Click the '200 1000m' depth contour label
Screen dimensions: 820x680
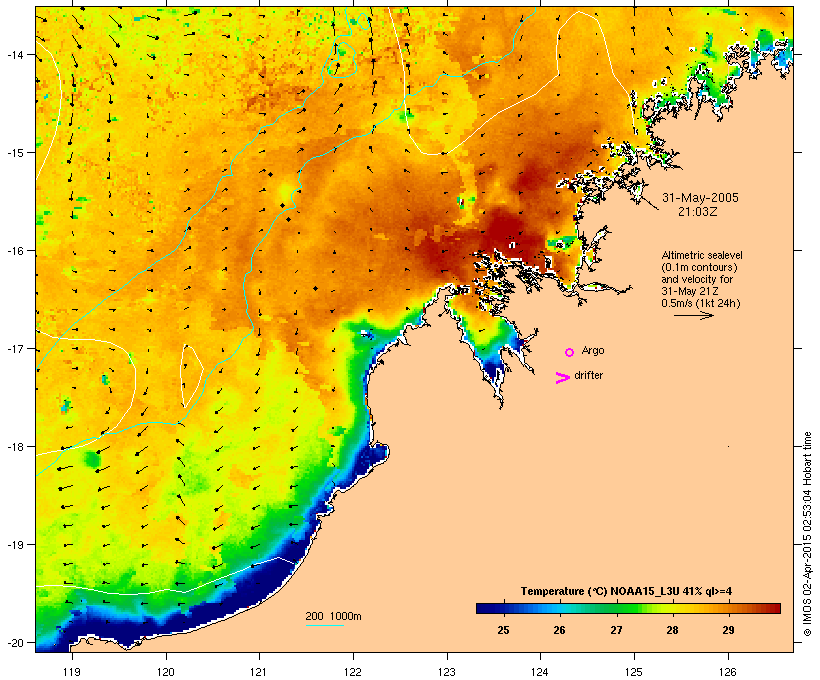click(x=333, y=616)
